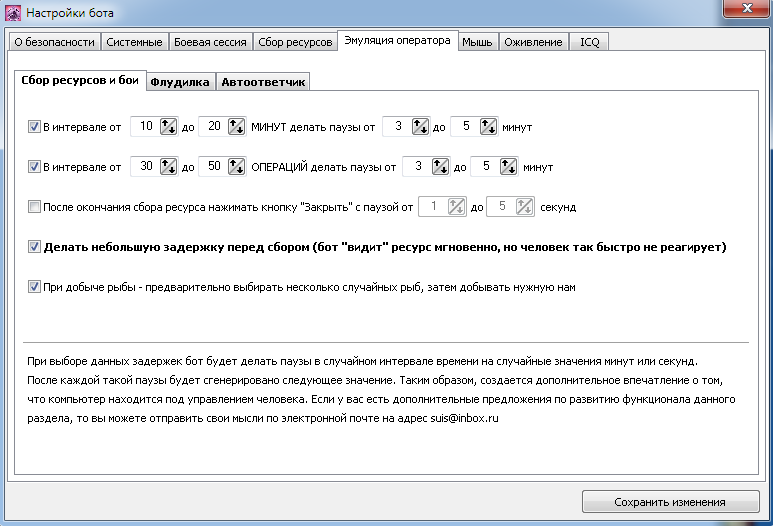The width and height of the screenshot is (773, 526).
Task: Open the 'Мышь' tab
Action: [477, 42]
